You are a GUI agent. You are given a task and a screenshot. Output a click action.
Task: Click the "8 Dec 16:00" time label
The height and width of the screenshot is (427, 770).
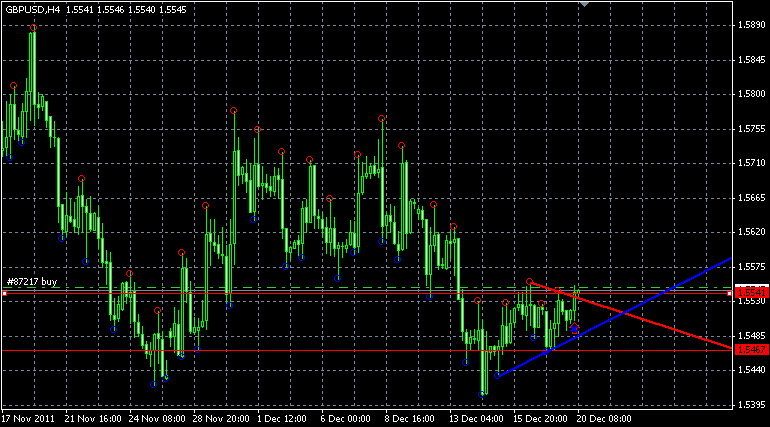(410, 419)
